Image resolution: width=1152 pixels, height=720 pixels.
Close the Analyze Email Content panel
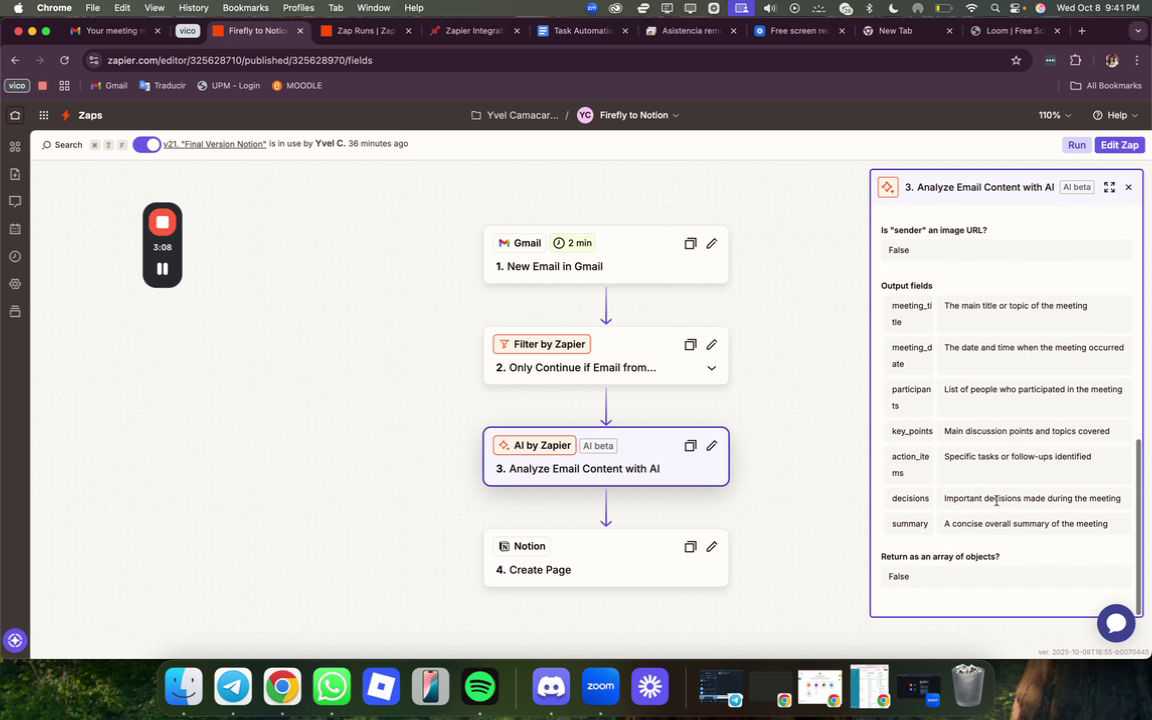[x=1128, y=187]
